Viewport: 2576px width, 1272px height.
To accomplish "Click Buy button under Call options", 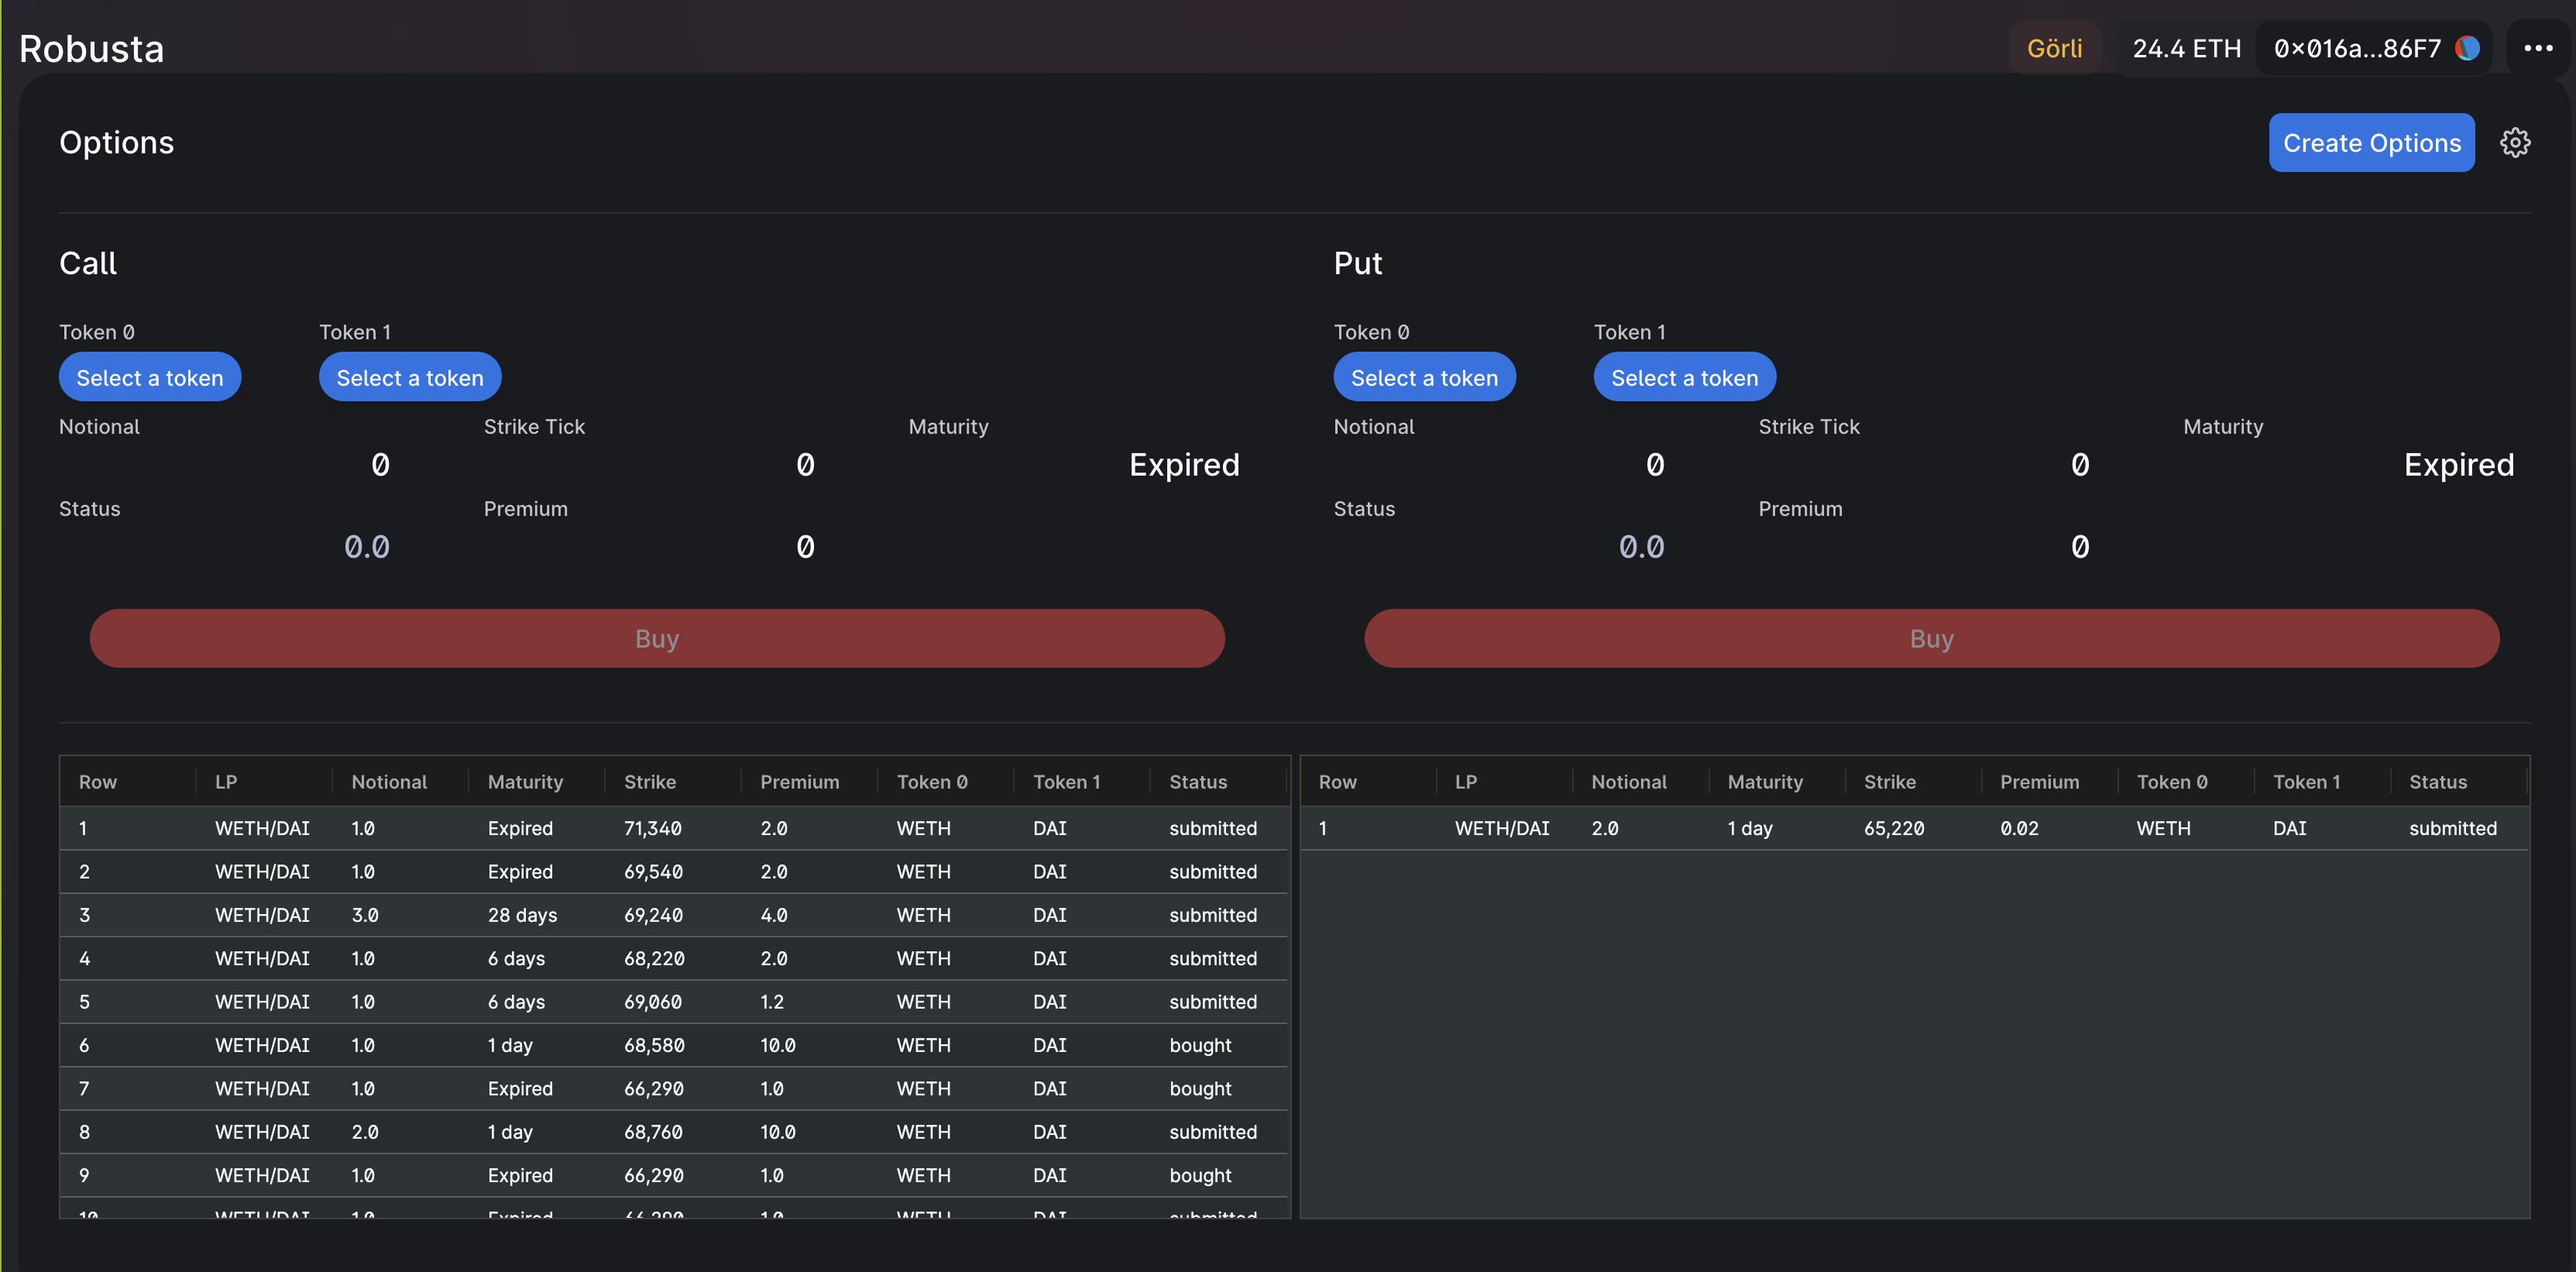I will pos(657,638).
